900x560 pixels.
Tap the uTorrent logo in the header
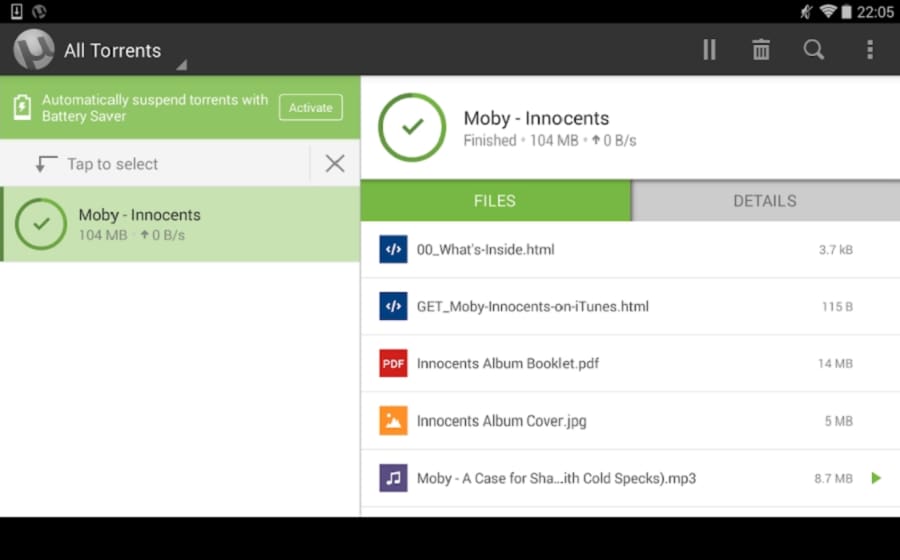coord(34,50)
